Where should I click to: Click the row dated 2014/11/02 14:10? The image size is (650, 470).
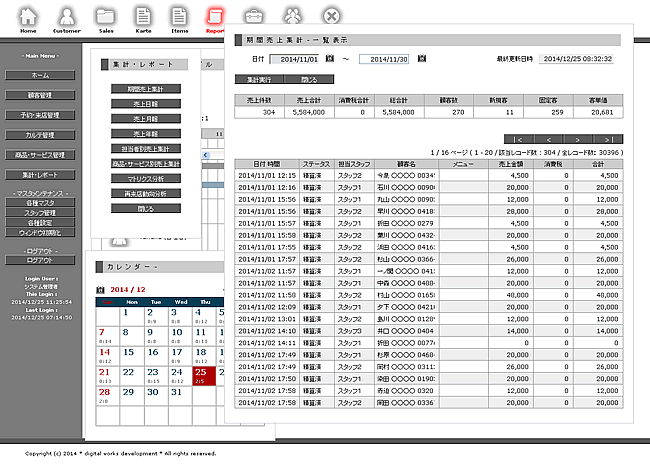pyautogui.click(x=429, y=331)
